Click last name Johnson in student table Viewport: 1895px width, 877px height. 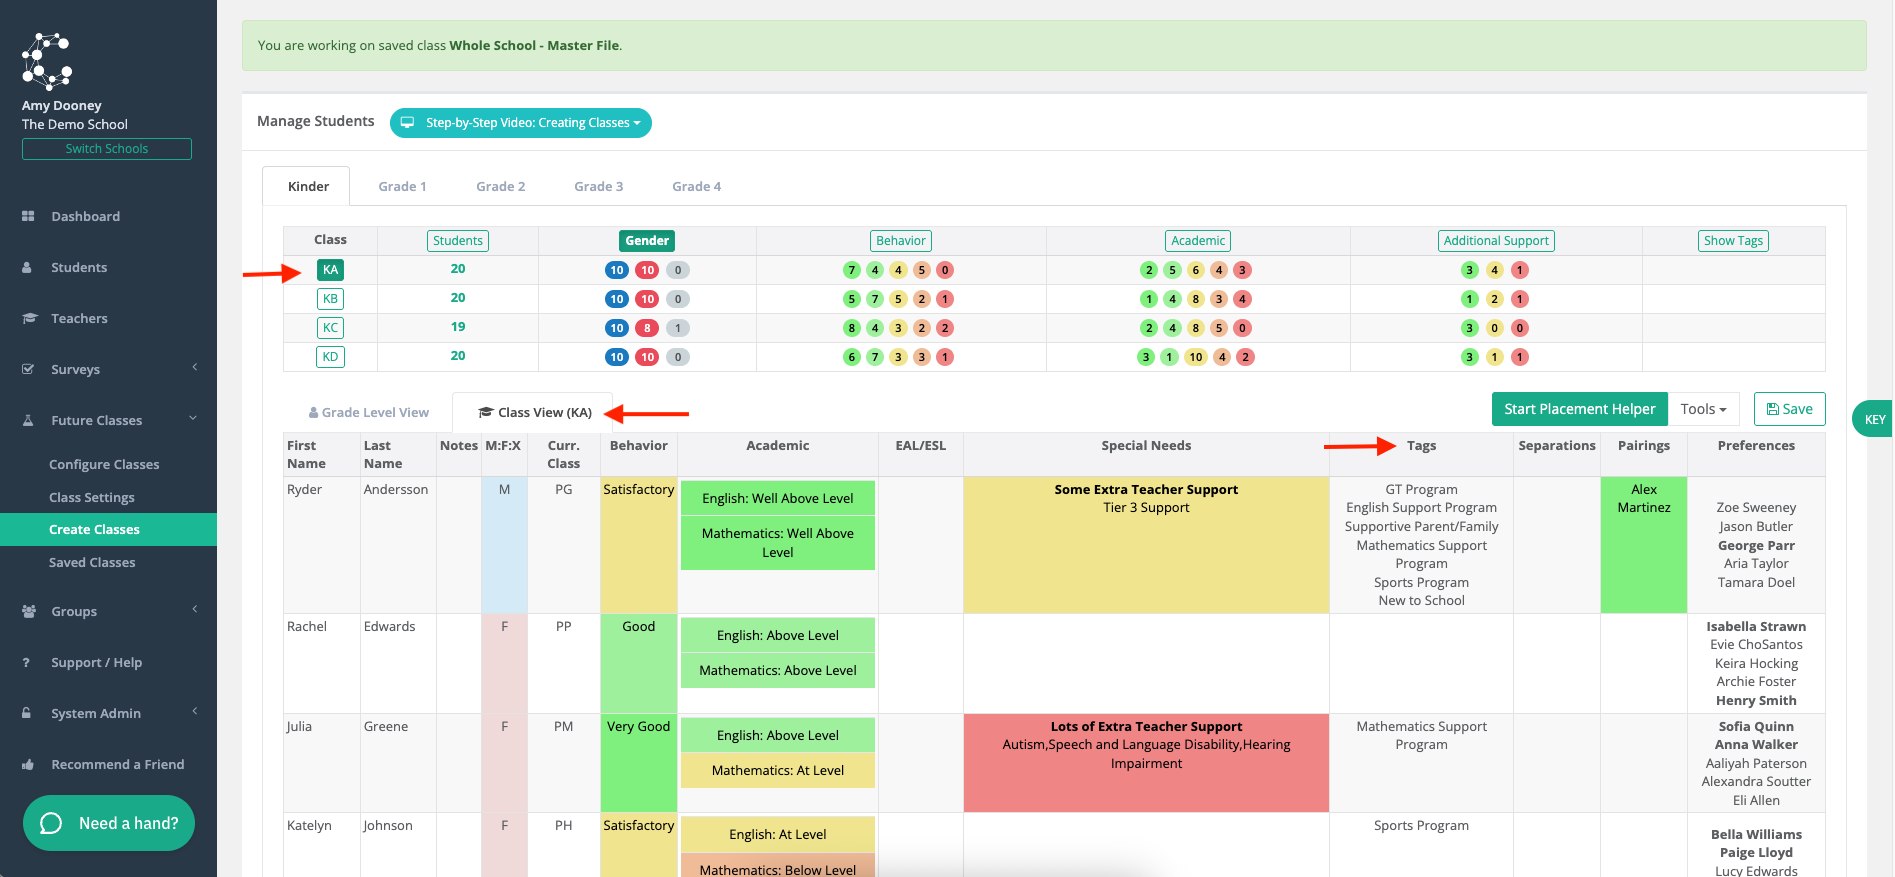387,826
